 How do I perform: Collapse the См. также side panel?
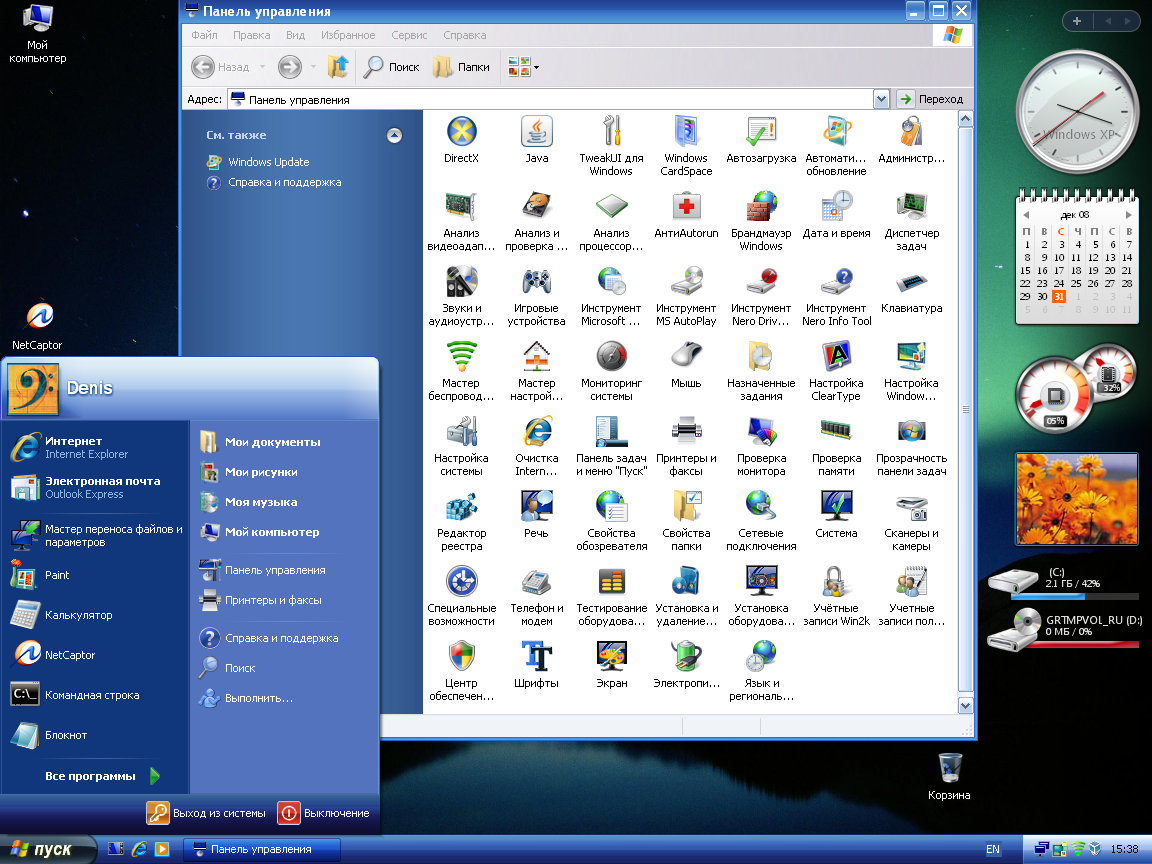(395, 135)
